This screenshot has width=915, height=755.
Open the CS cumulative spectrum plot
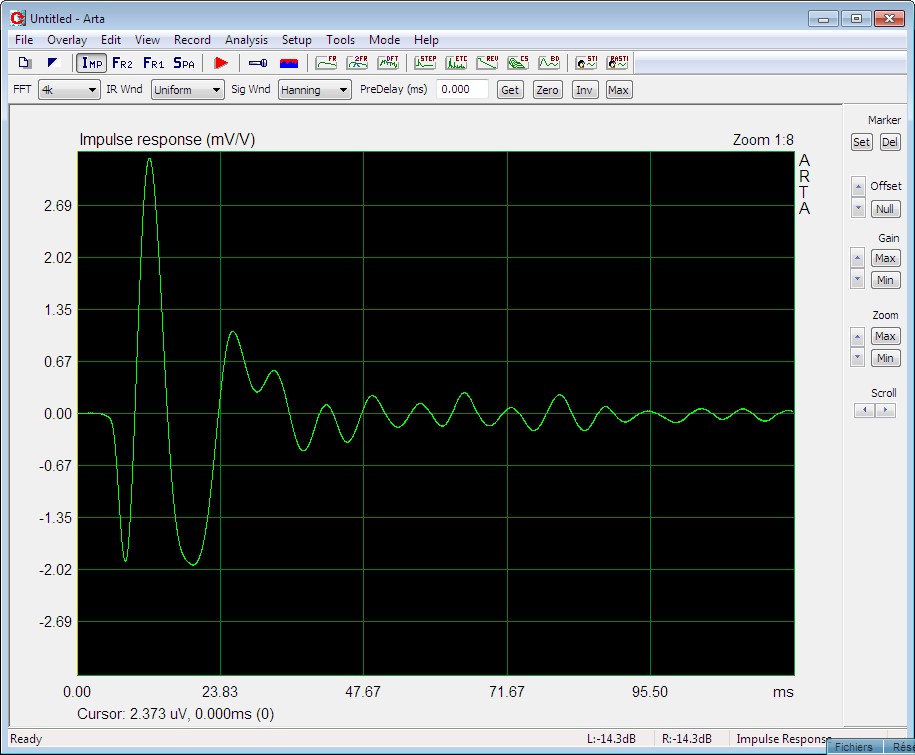tap(518, 63)
